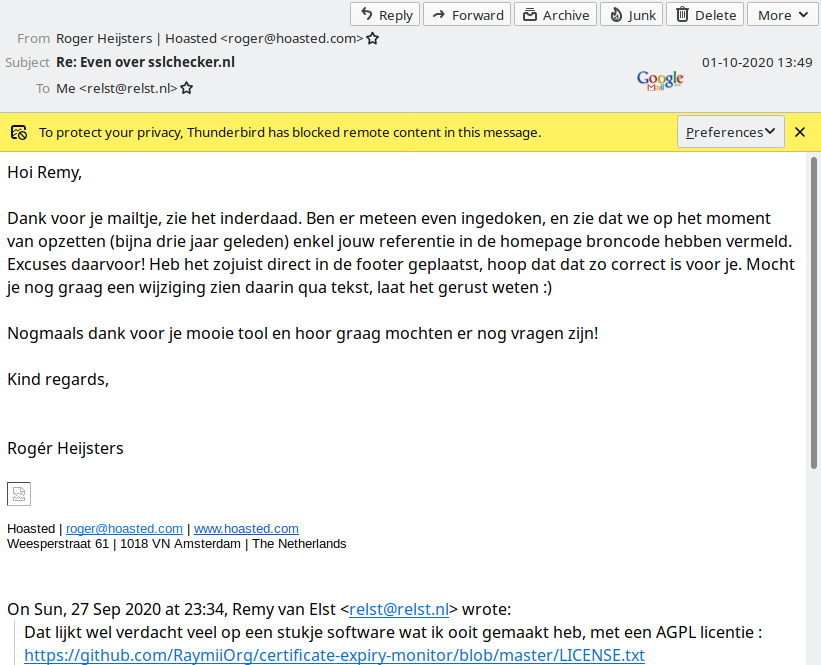
Task: Delete this email
Action: click(x=705, y=15)
